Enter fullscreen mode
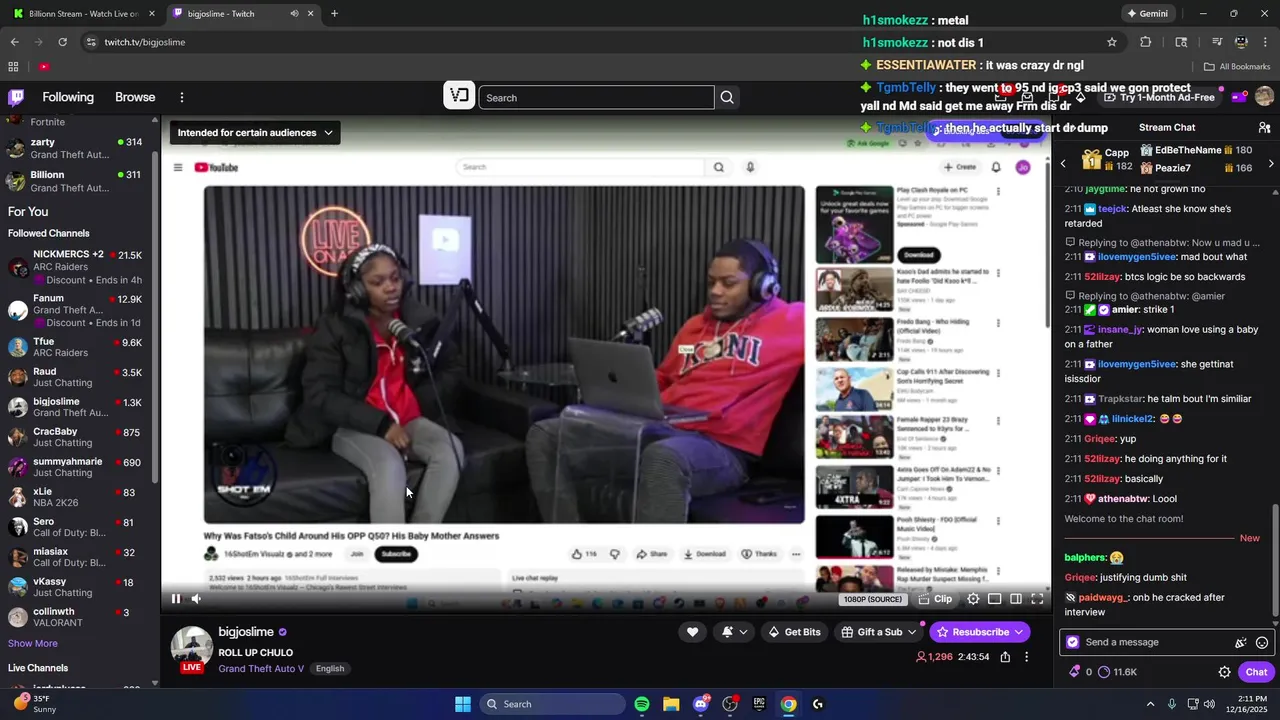This screenshot has height=720, width=1280. coord(1037,599)
